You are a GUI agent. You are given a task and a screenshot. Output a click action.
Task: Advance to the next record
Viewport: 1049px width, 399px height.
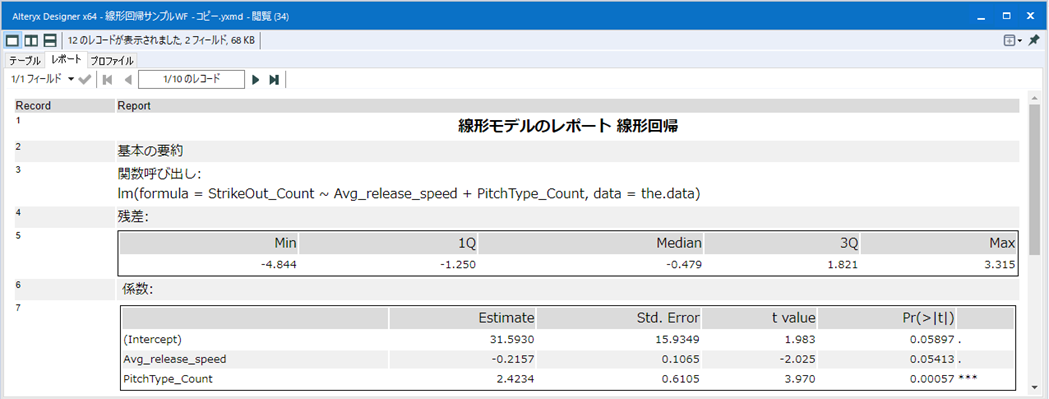tap(255, 80)
